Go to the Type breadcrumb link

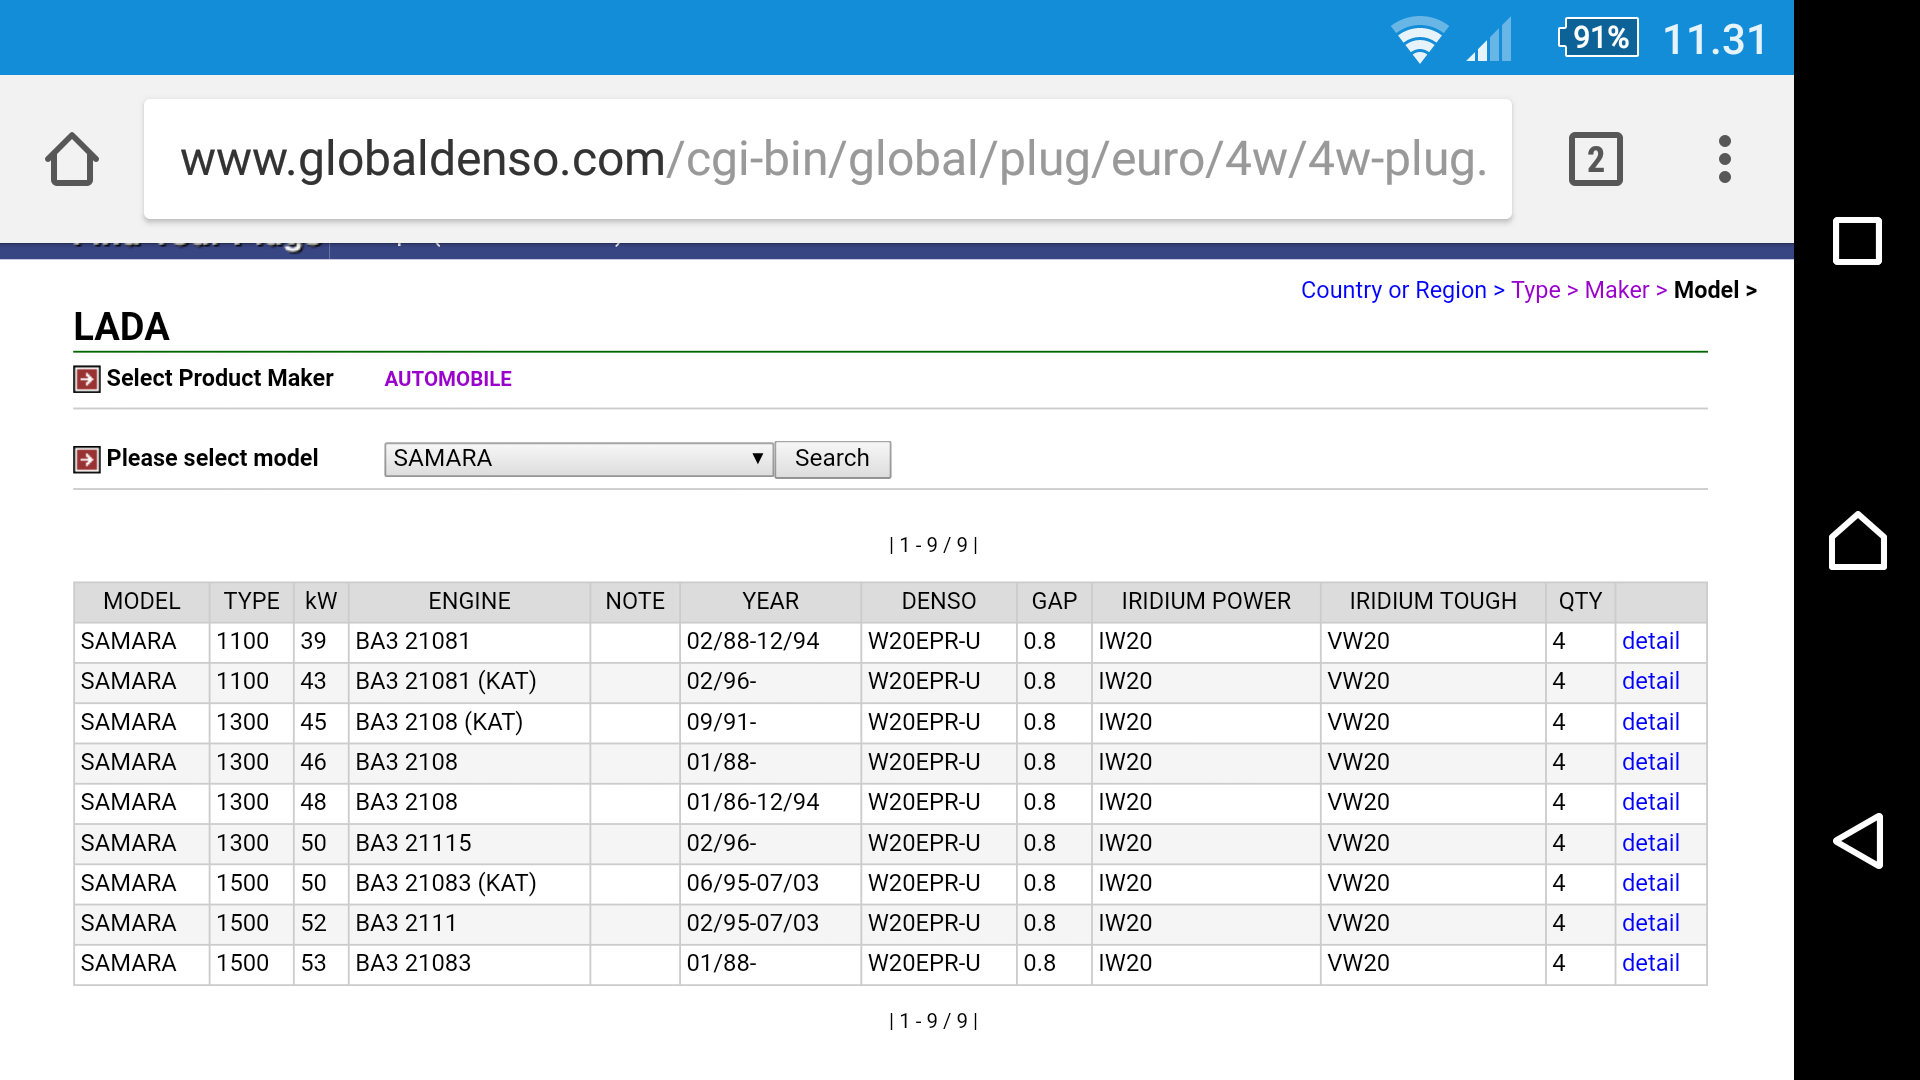pyautogui.click(x=1535, y=290)
